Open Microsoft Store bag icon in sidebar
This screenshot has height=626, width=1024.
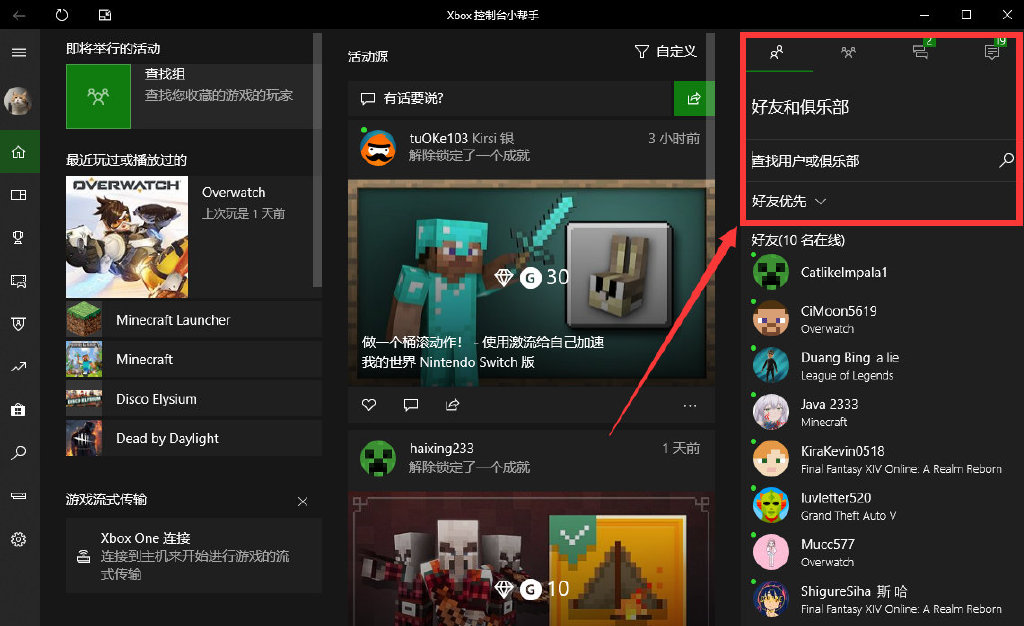click(19, 410)
